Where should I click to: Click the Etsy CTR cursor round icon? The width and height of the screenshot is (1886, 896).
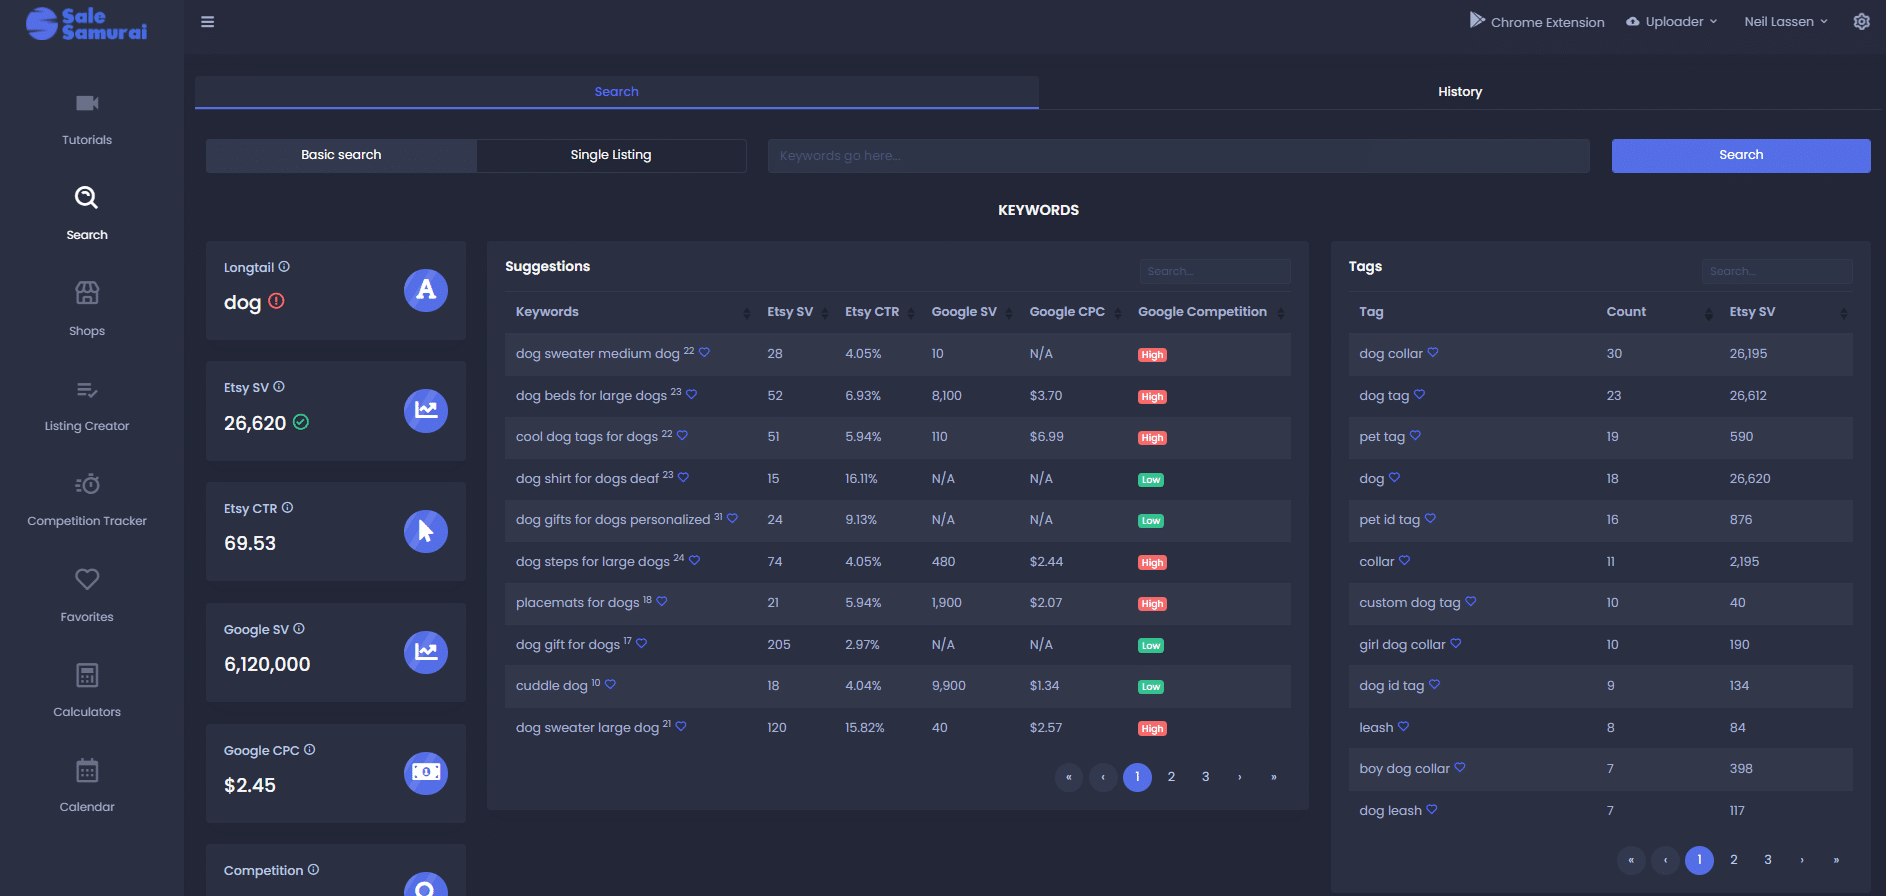pos(426,531)
